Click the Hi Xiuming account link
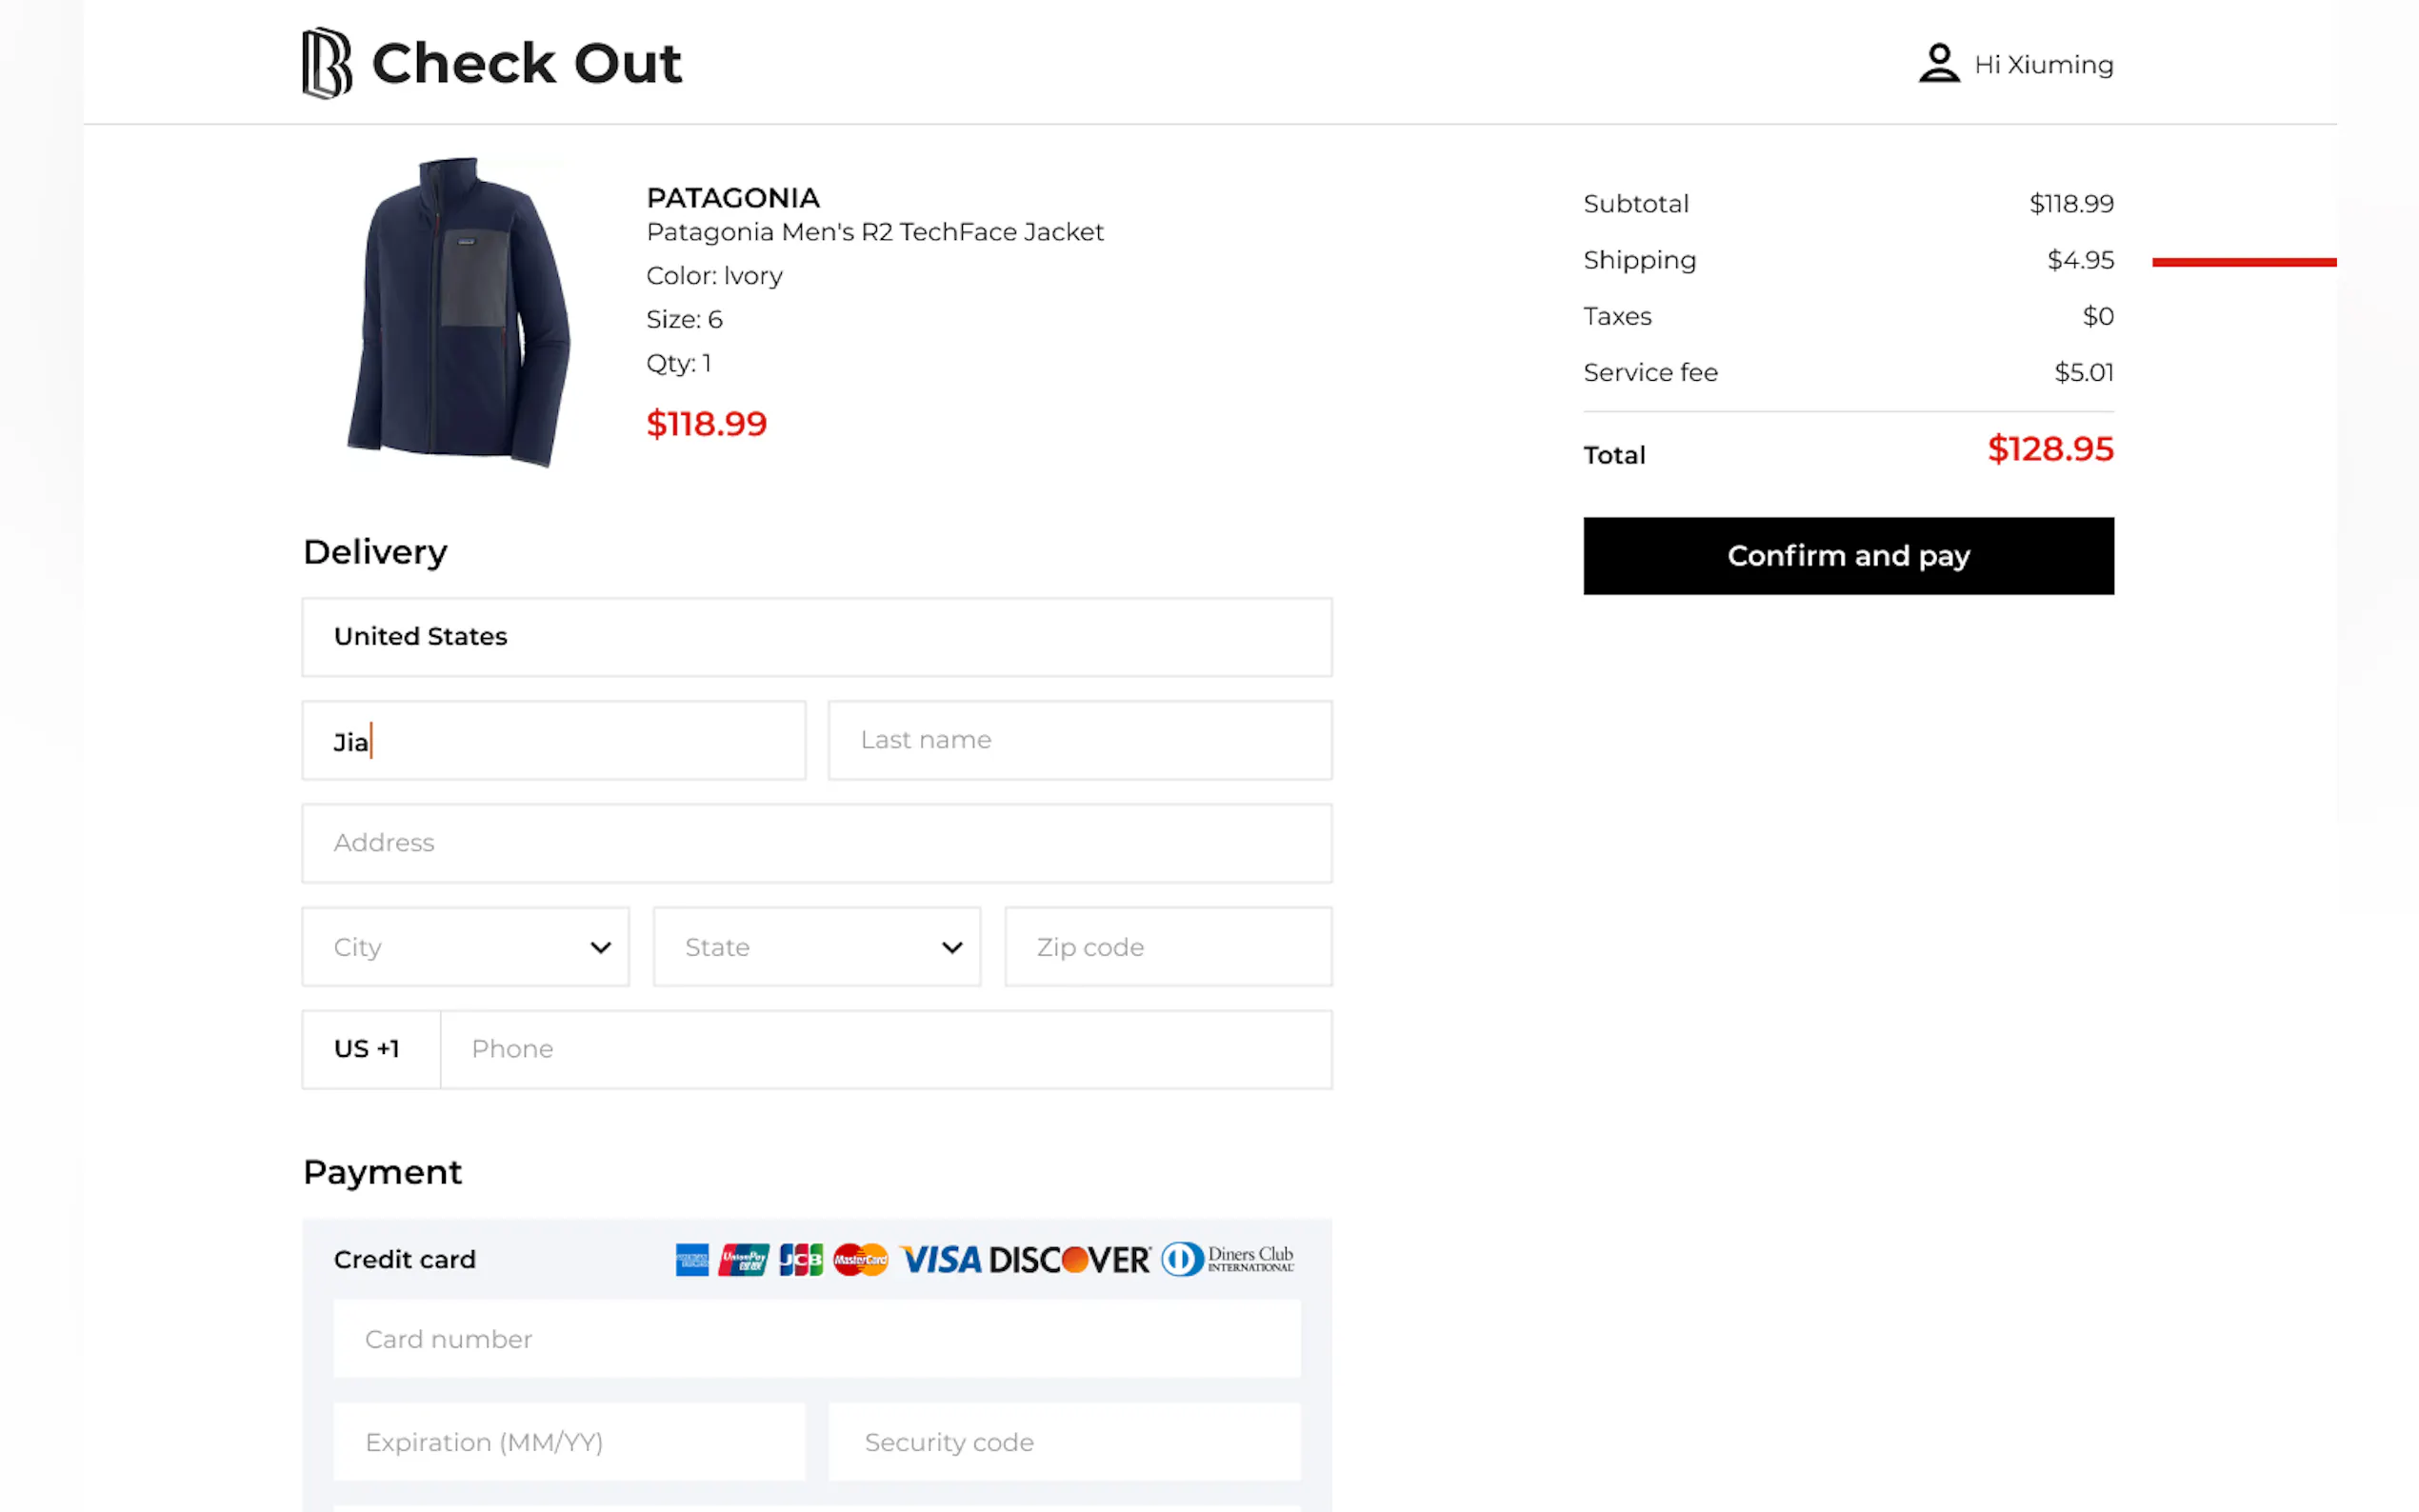 point(2042,65)
